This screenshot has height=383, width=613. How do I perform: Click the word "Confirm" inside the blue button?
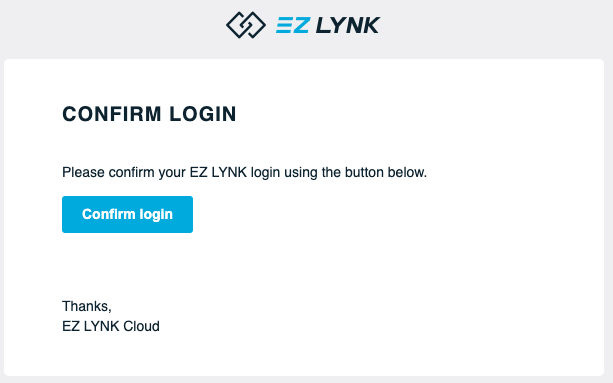[x=109, y=214]
